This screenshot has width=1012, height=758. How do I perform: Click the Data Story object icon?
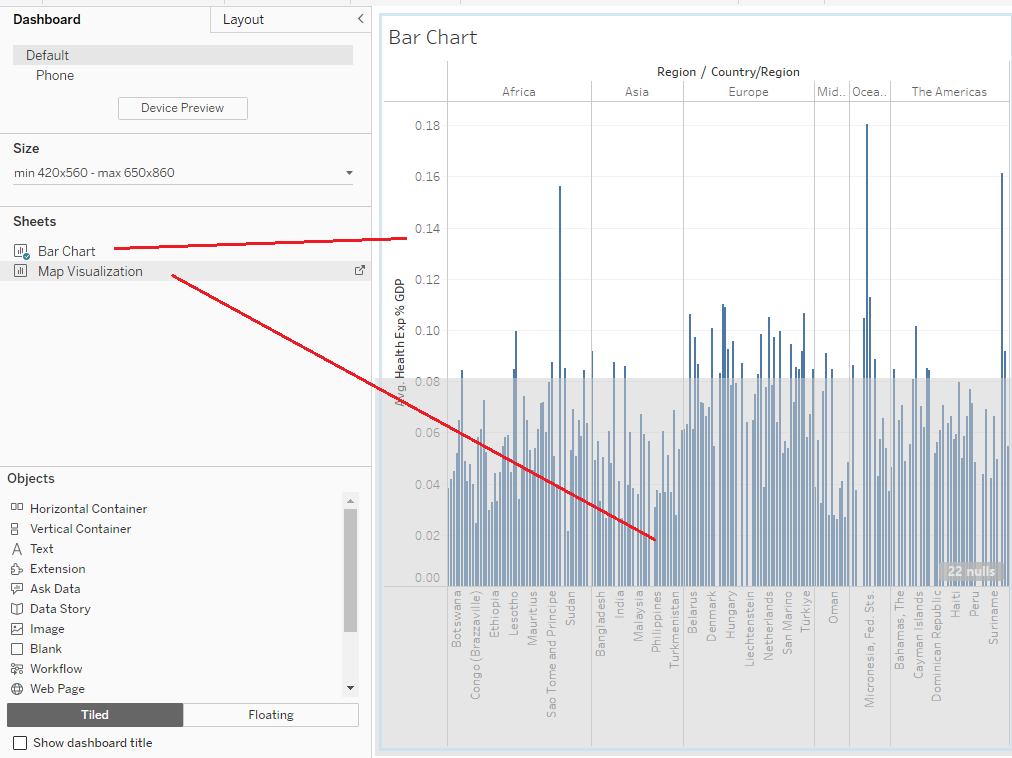17,608
